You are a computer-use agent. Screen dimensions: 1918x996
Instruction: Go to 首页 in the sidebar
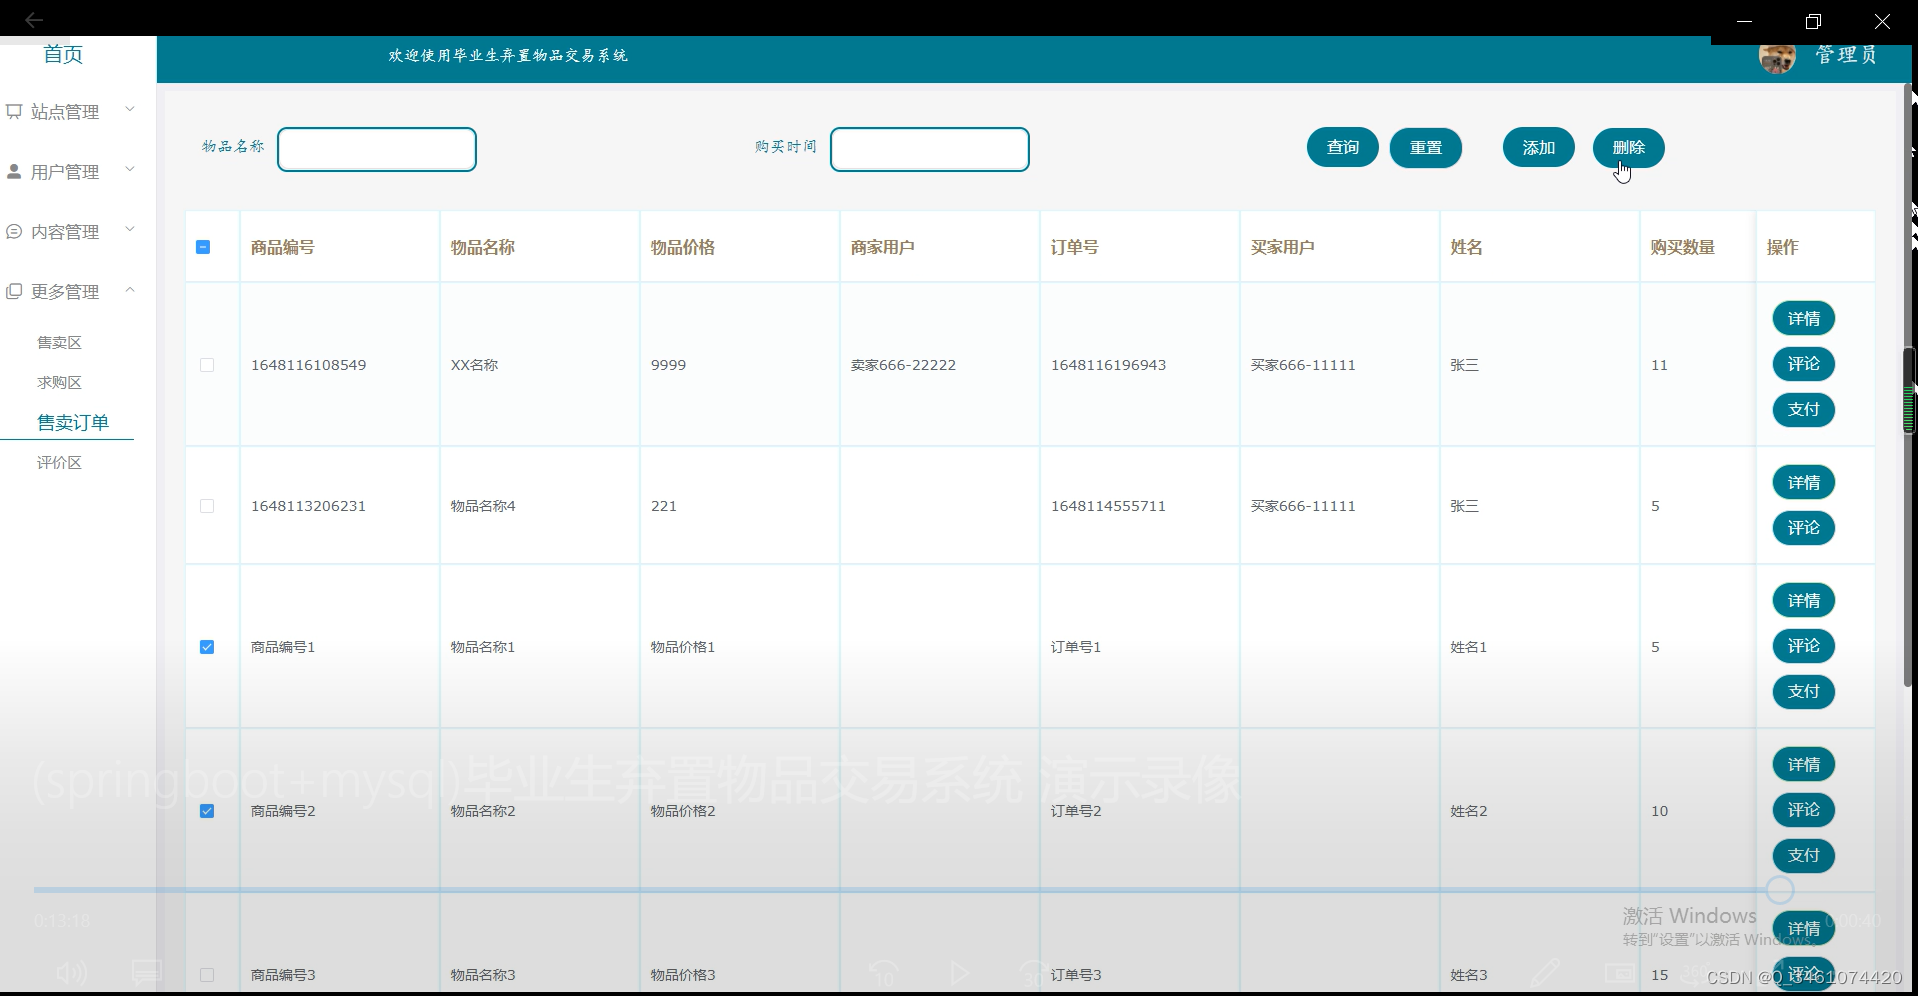pyautogui.click(x=63, y=54)
